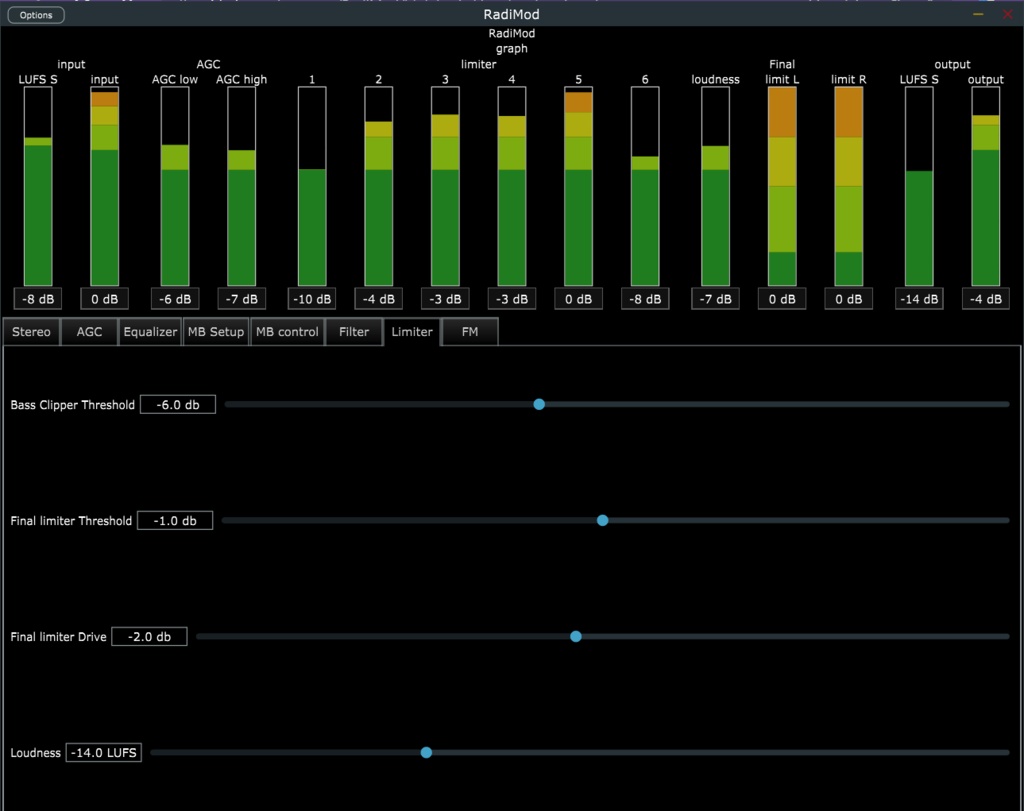The height and width of the screenshot is (811, 1024).
Task: Click the AGC low -6 dB readout
Action: [x=175, y=299]
